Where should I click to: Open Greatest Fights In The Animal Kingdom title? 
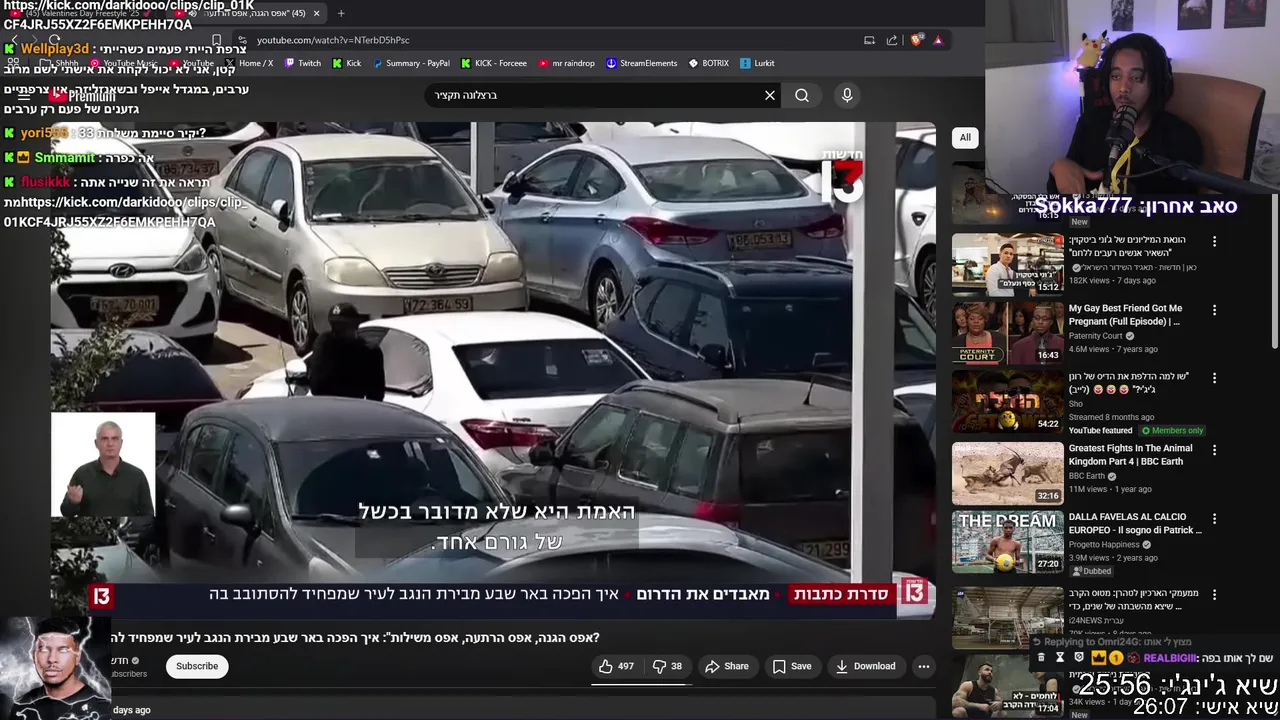(1130, 455)
